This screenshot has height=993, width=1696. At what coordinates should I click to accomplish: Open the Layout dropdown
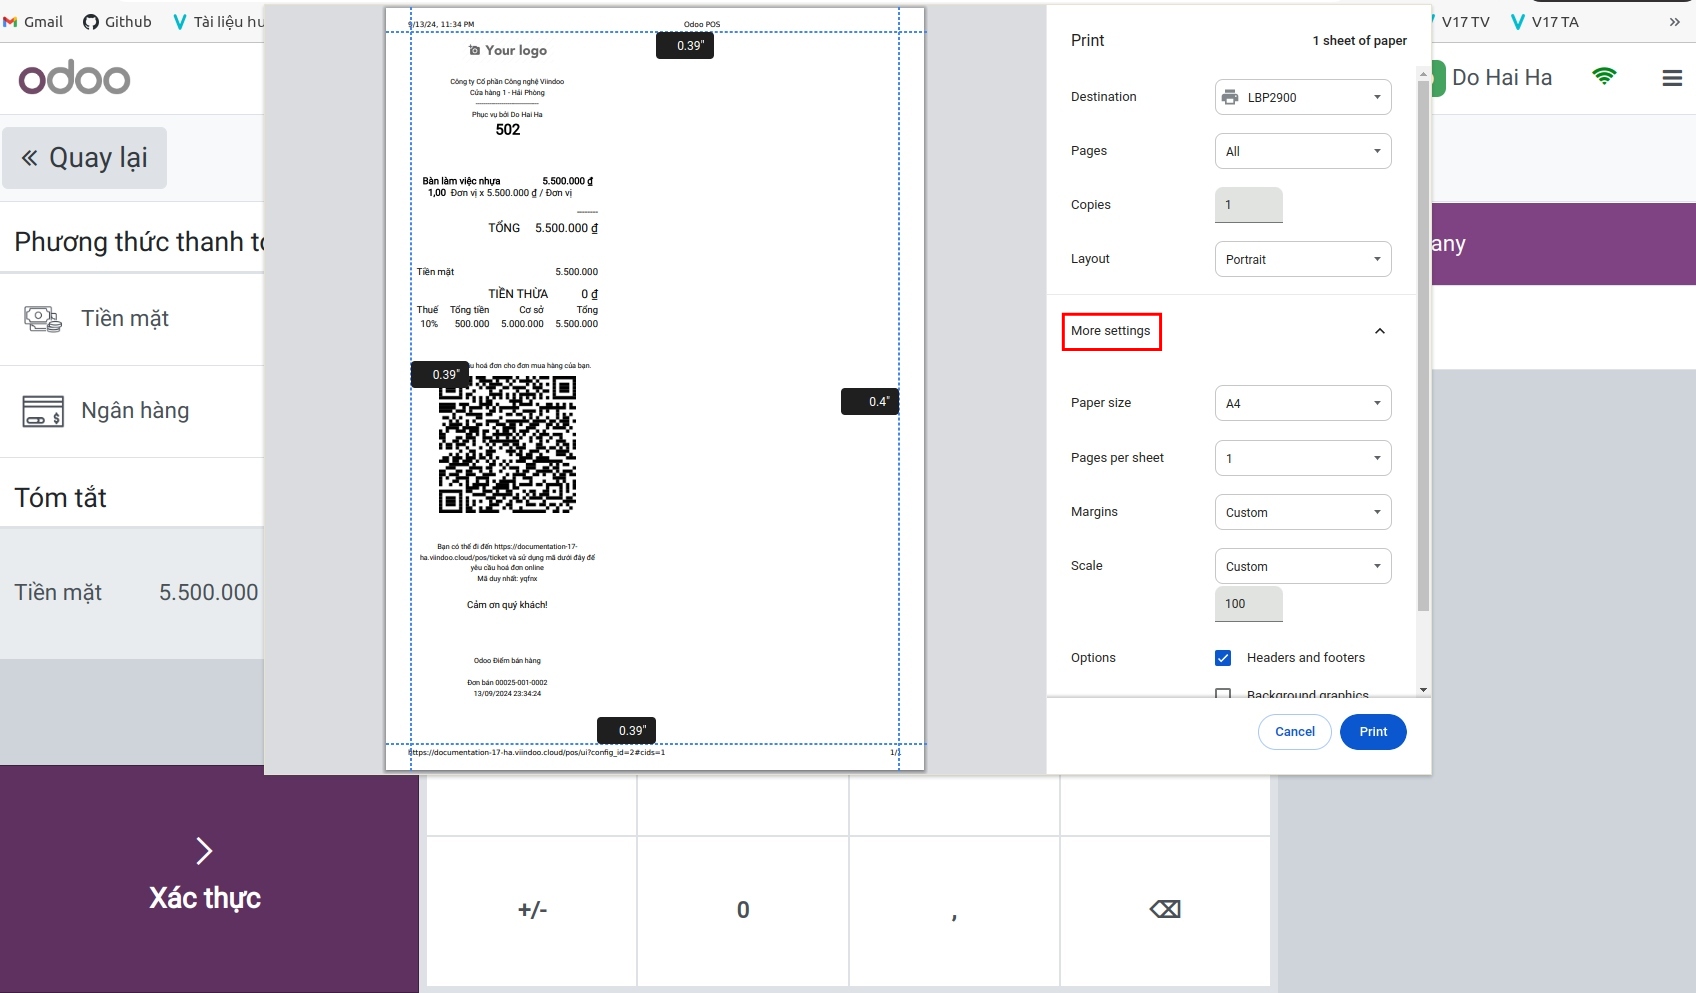pyautogui.click(x=1303, y=259)
